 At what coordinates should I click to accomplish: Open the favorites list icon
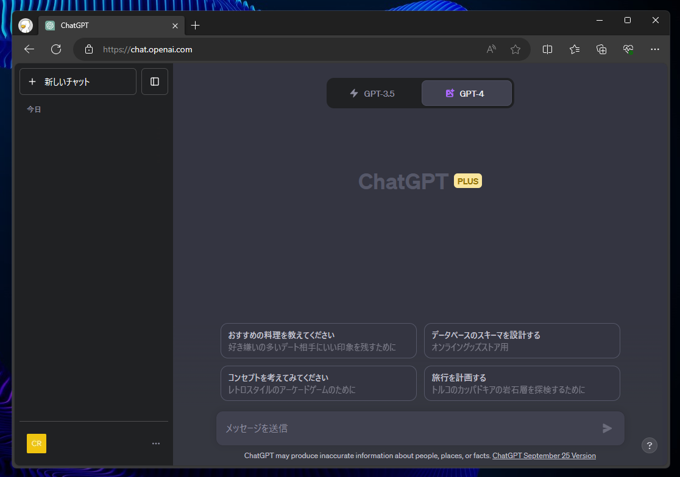[x=574, y=49]
